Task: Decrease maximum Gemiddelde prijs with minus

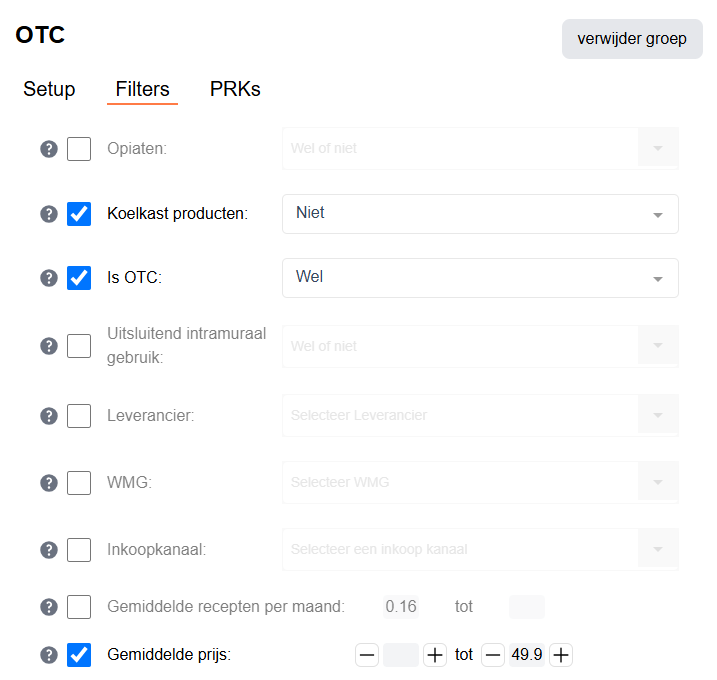Action: (493, 655)
